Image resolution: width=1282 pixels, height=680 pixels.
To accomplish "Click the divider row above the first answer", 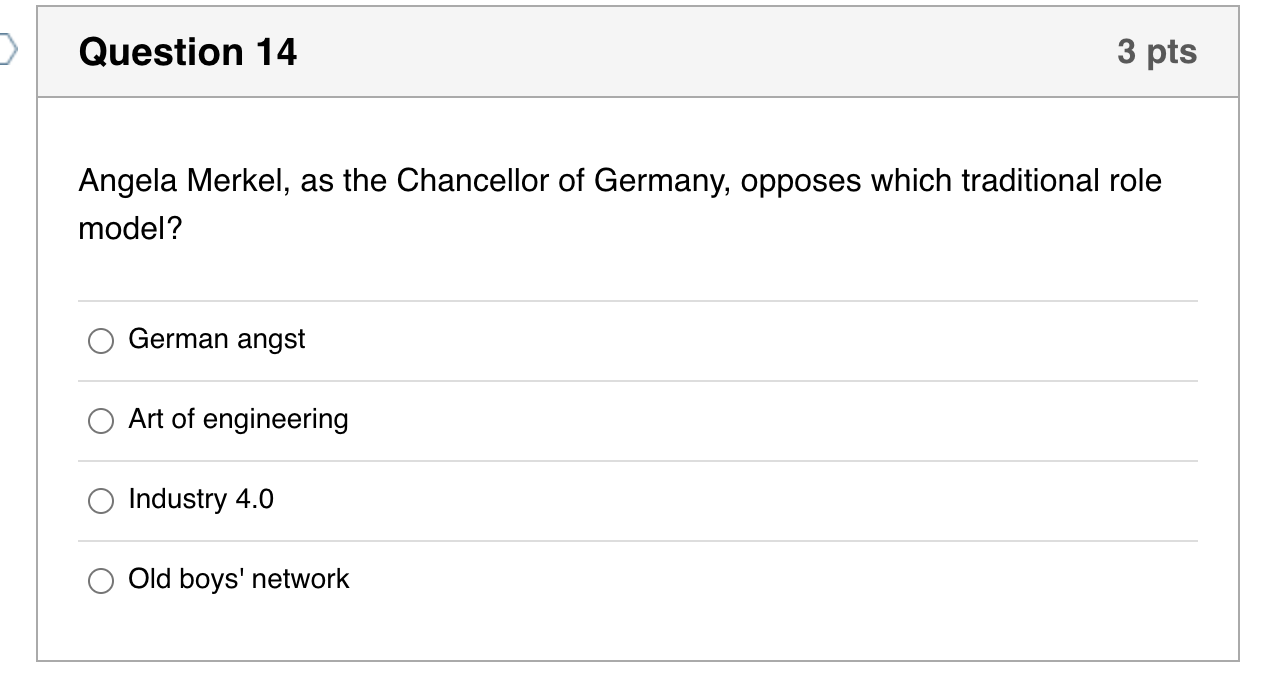I will point(640,297).
